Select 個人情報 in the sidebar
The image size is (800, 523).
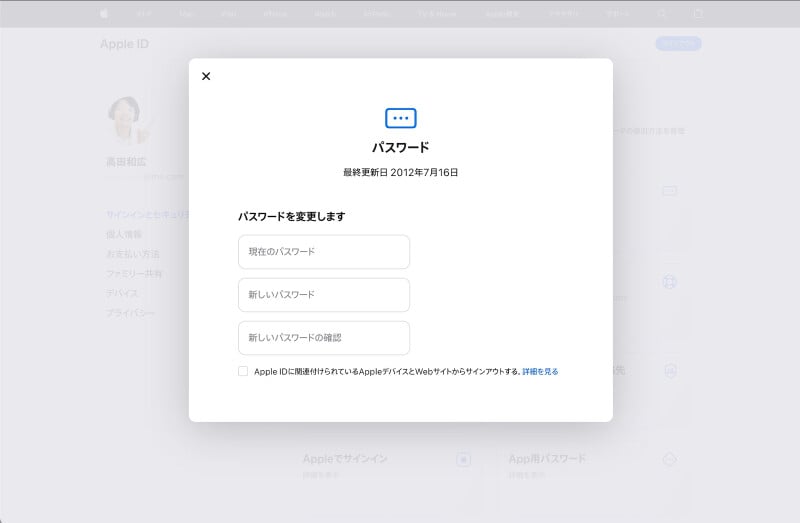pyautogui.click(x=124, y=234)
